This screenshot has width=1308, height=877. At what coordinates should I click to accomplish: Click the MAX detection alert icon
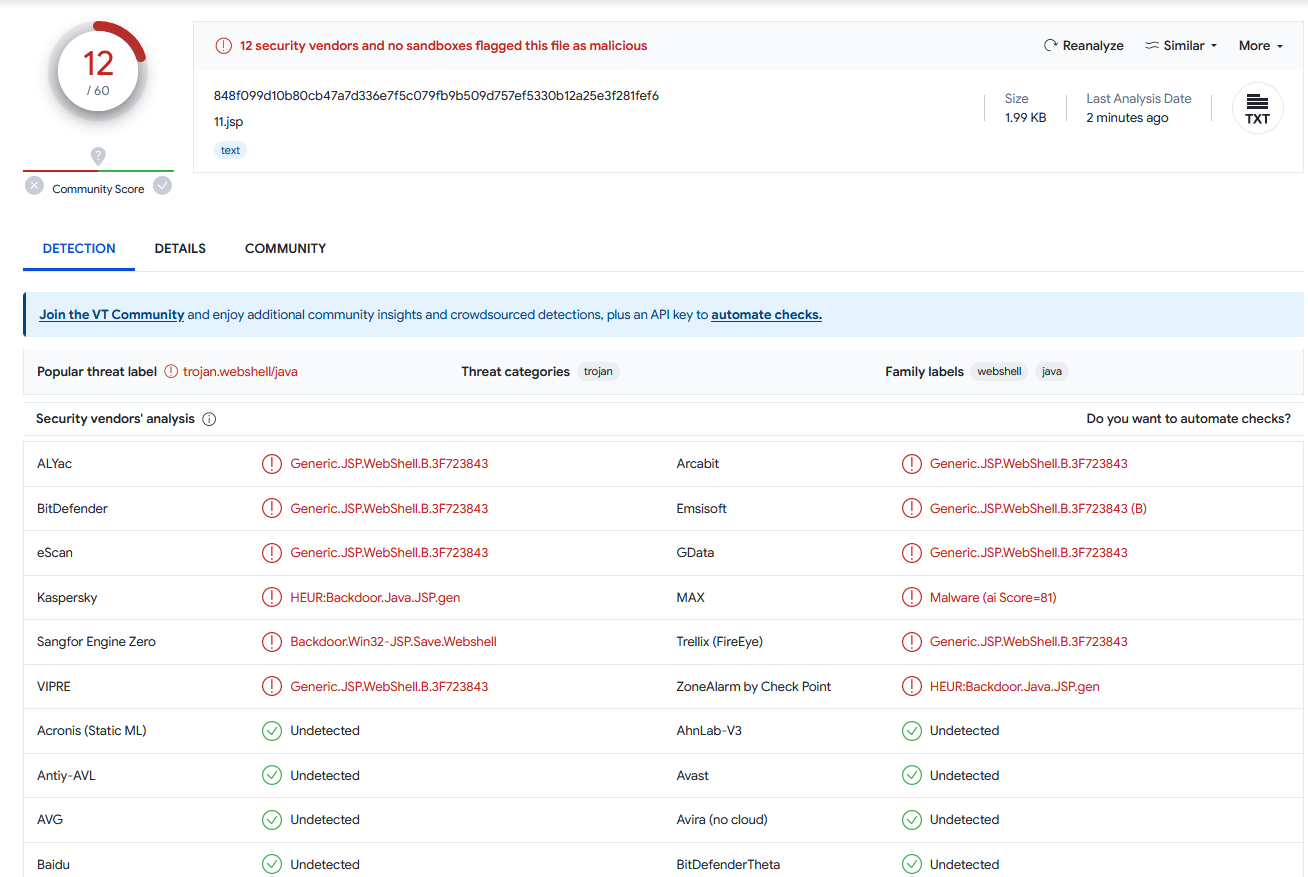coord(911,597)
